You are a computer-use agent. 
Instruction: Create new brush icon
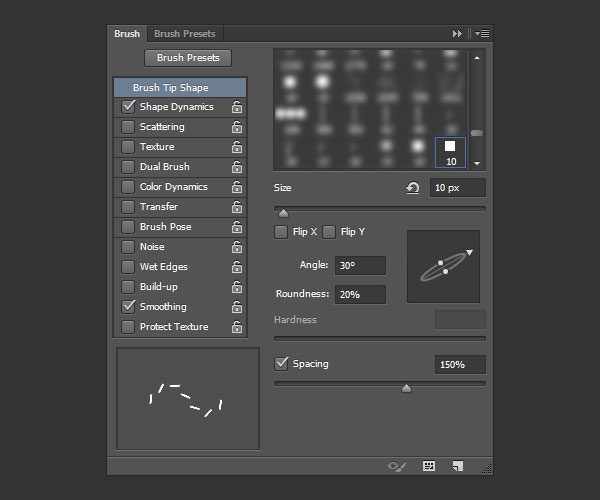[x=458, y=466]
